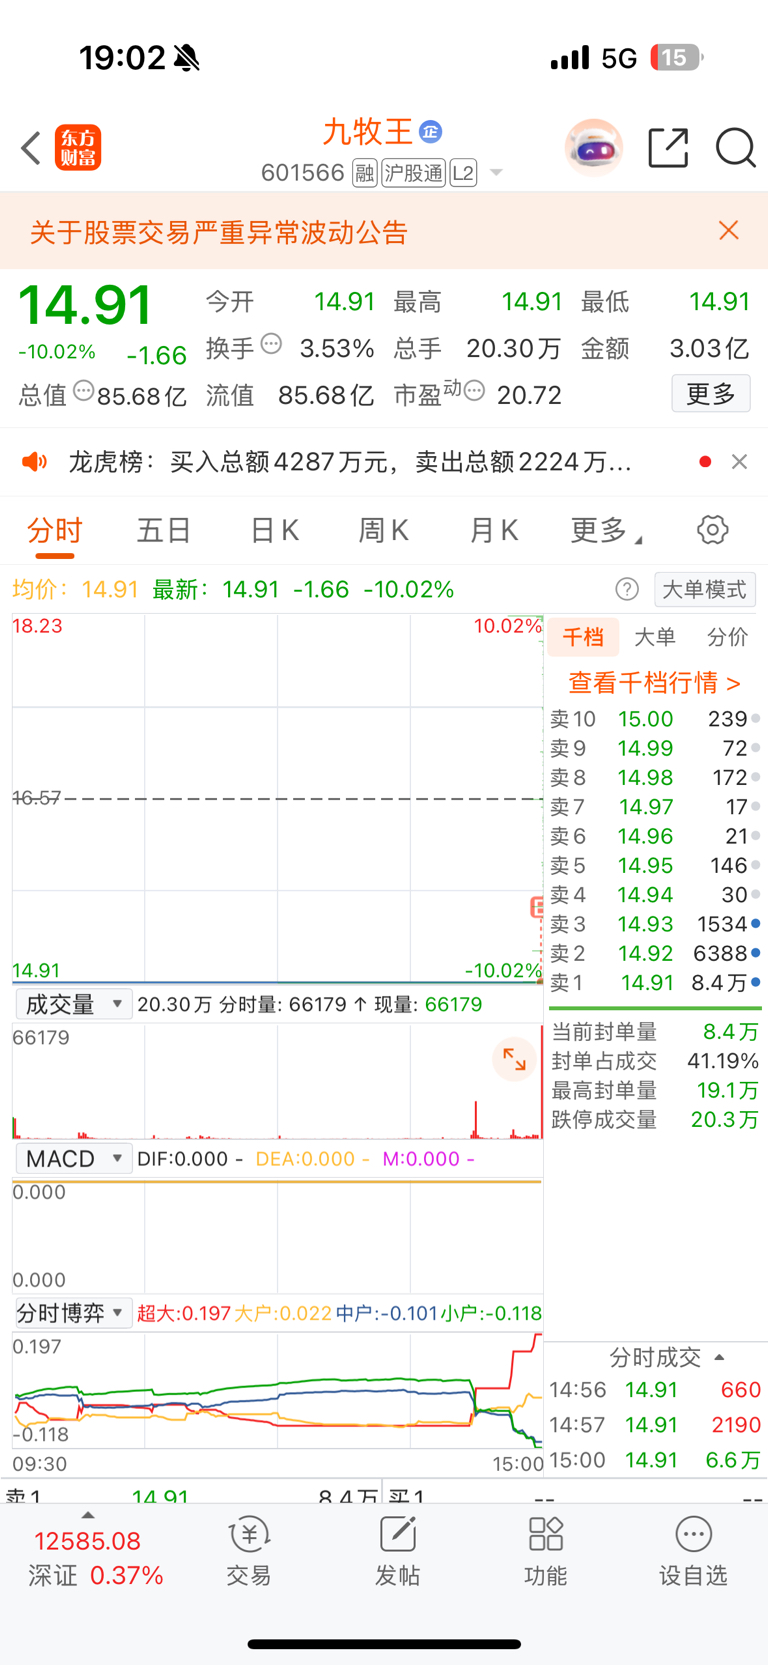Tap the question mark help icon

[x=627, y=589]
